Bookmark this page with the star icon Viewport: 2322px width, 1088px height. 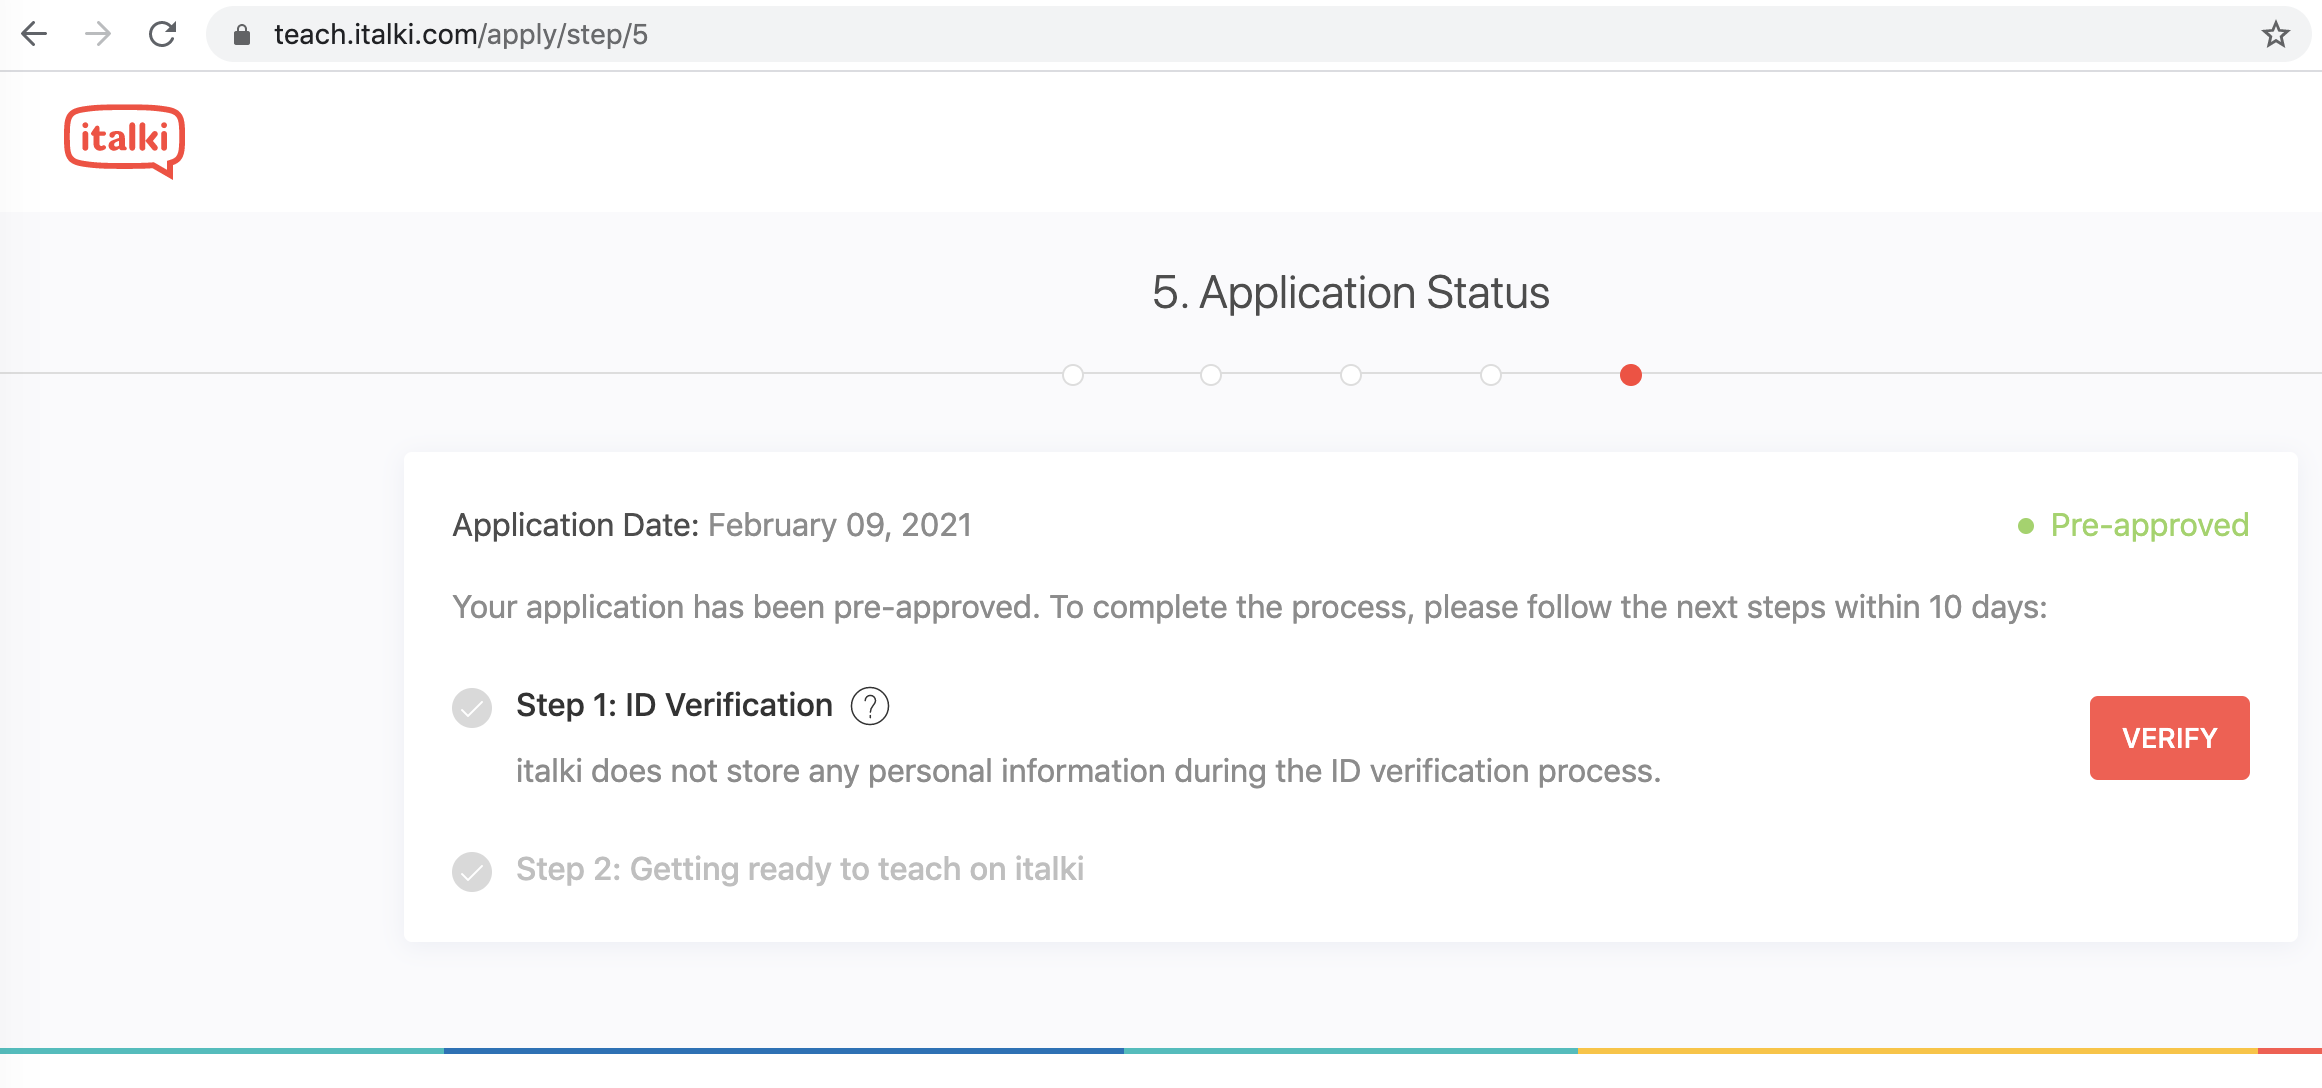coord(2276,35)
